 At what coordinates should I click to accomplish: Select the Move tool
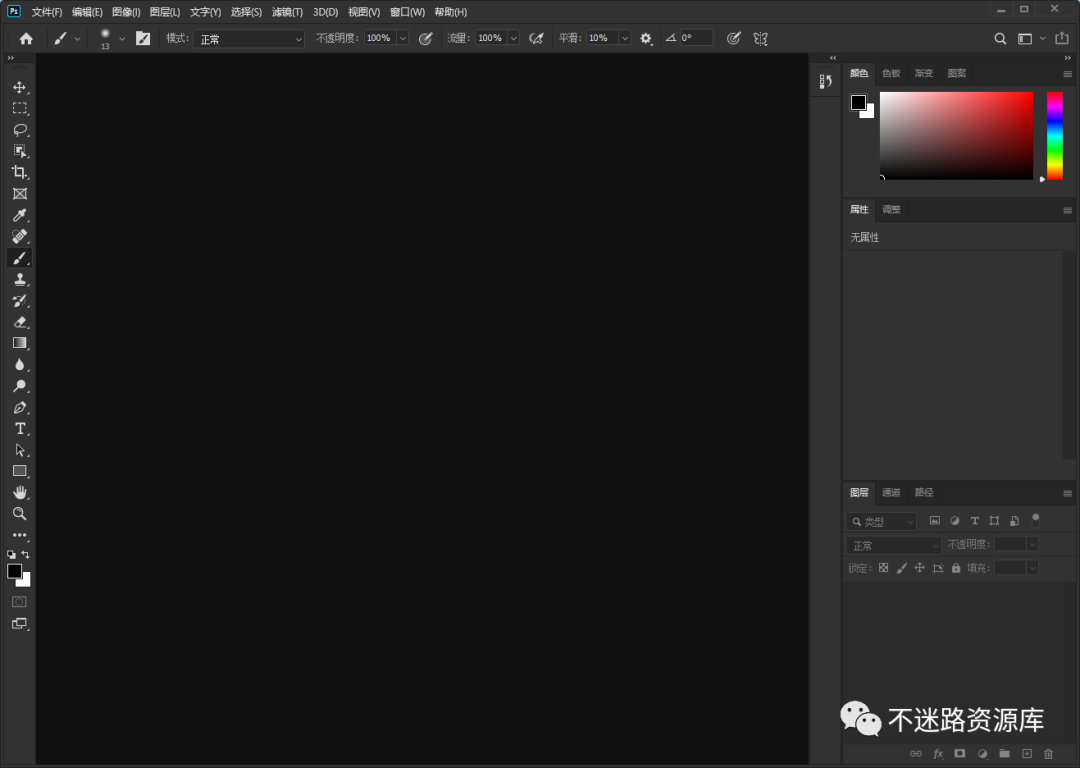click(19, 87)
